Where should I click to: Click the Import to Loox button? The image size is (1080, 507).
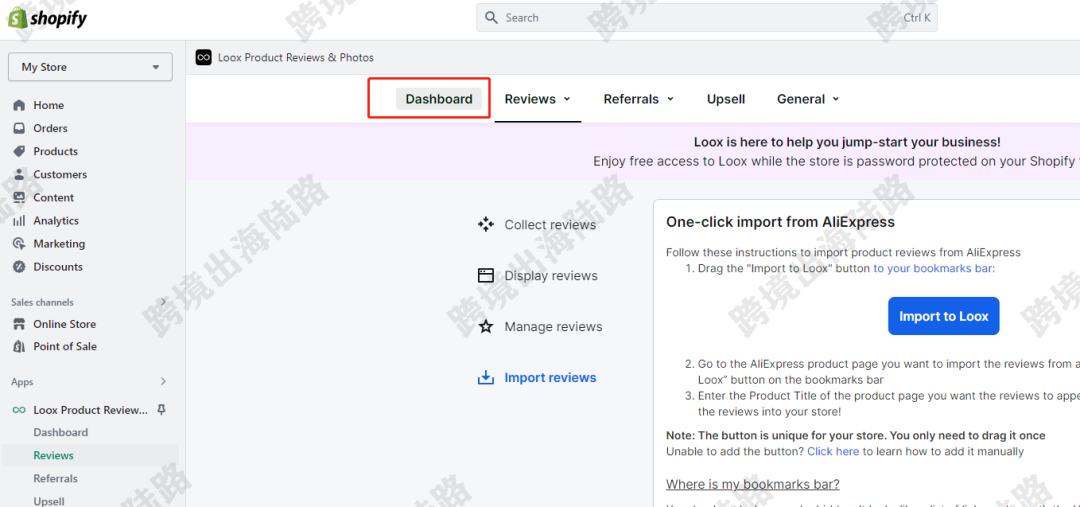pyautogui.click(x=944, y=316)
